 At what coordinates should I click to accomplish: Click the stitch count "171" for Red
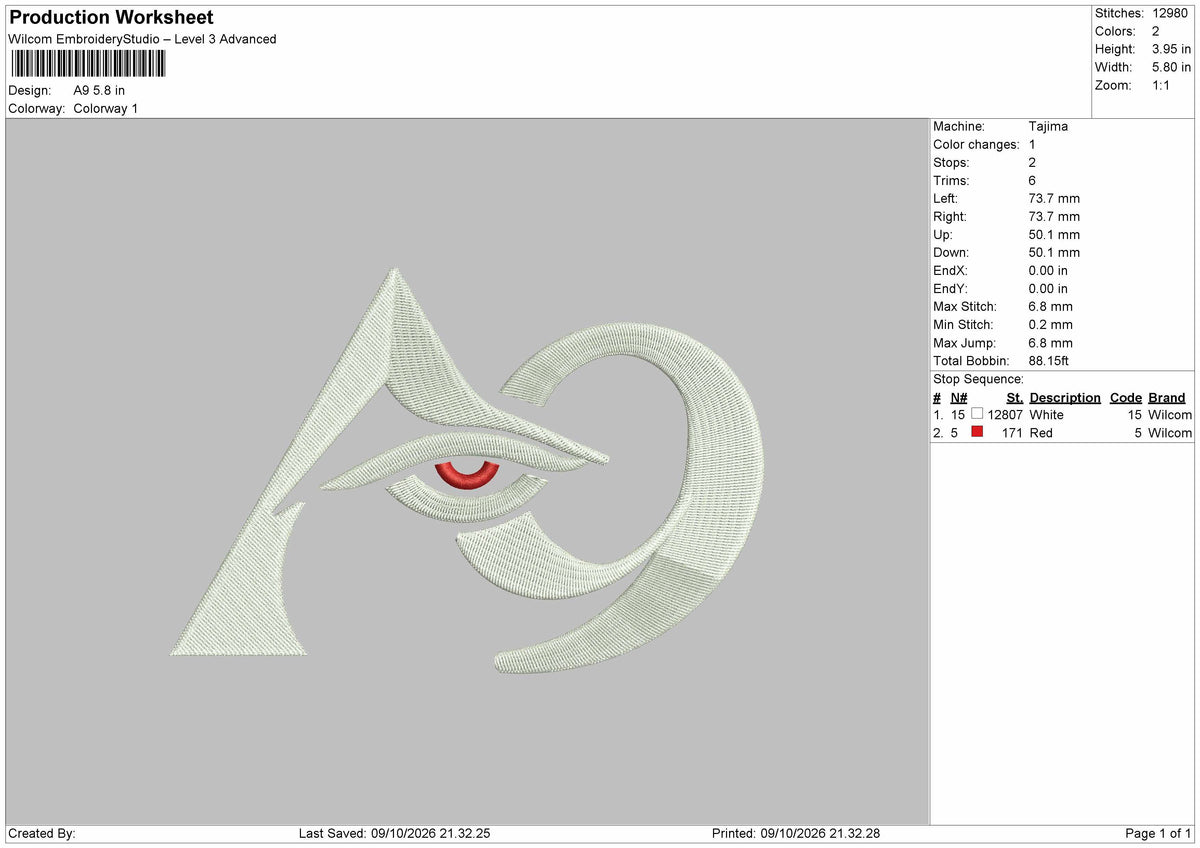click(x=1012, y=432)
